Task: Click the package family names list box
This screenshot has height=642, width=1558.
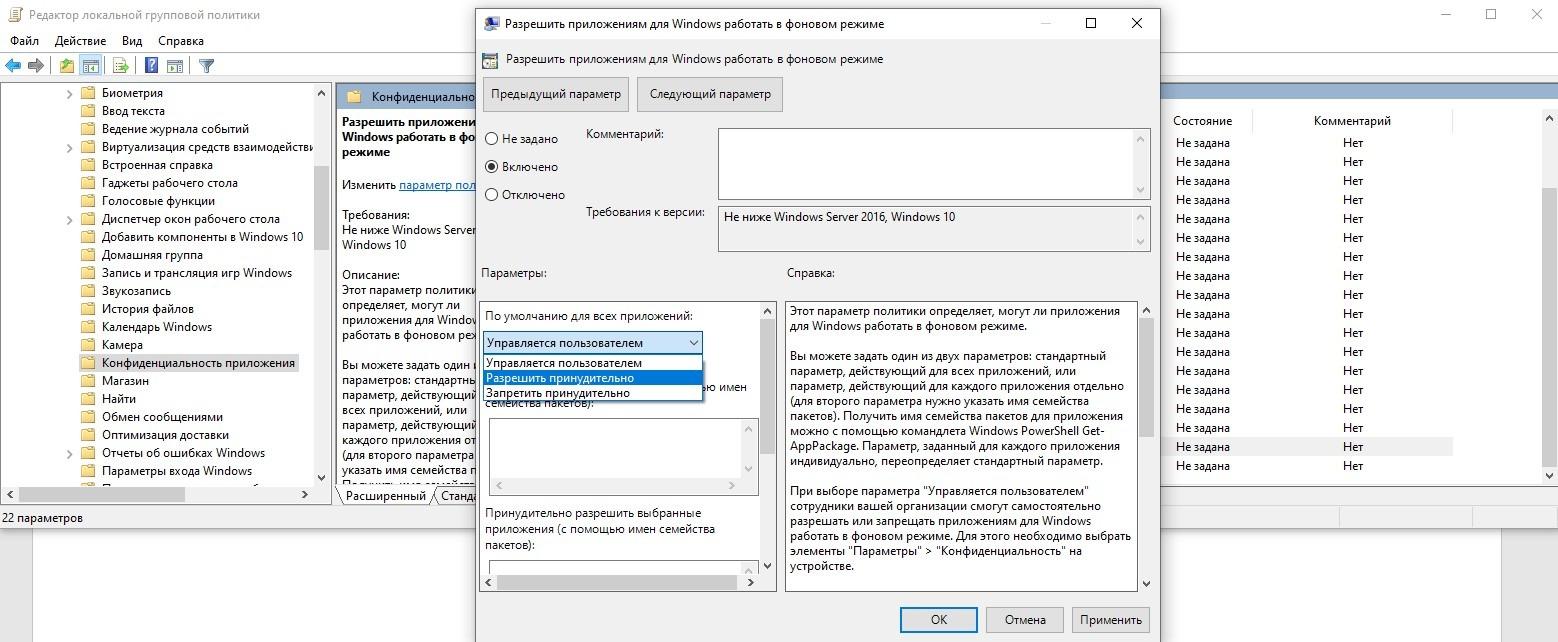Action: [624, 456]
